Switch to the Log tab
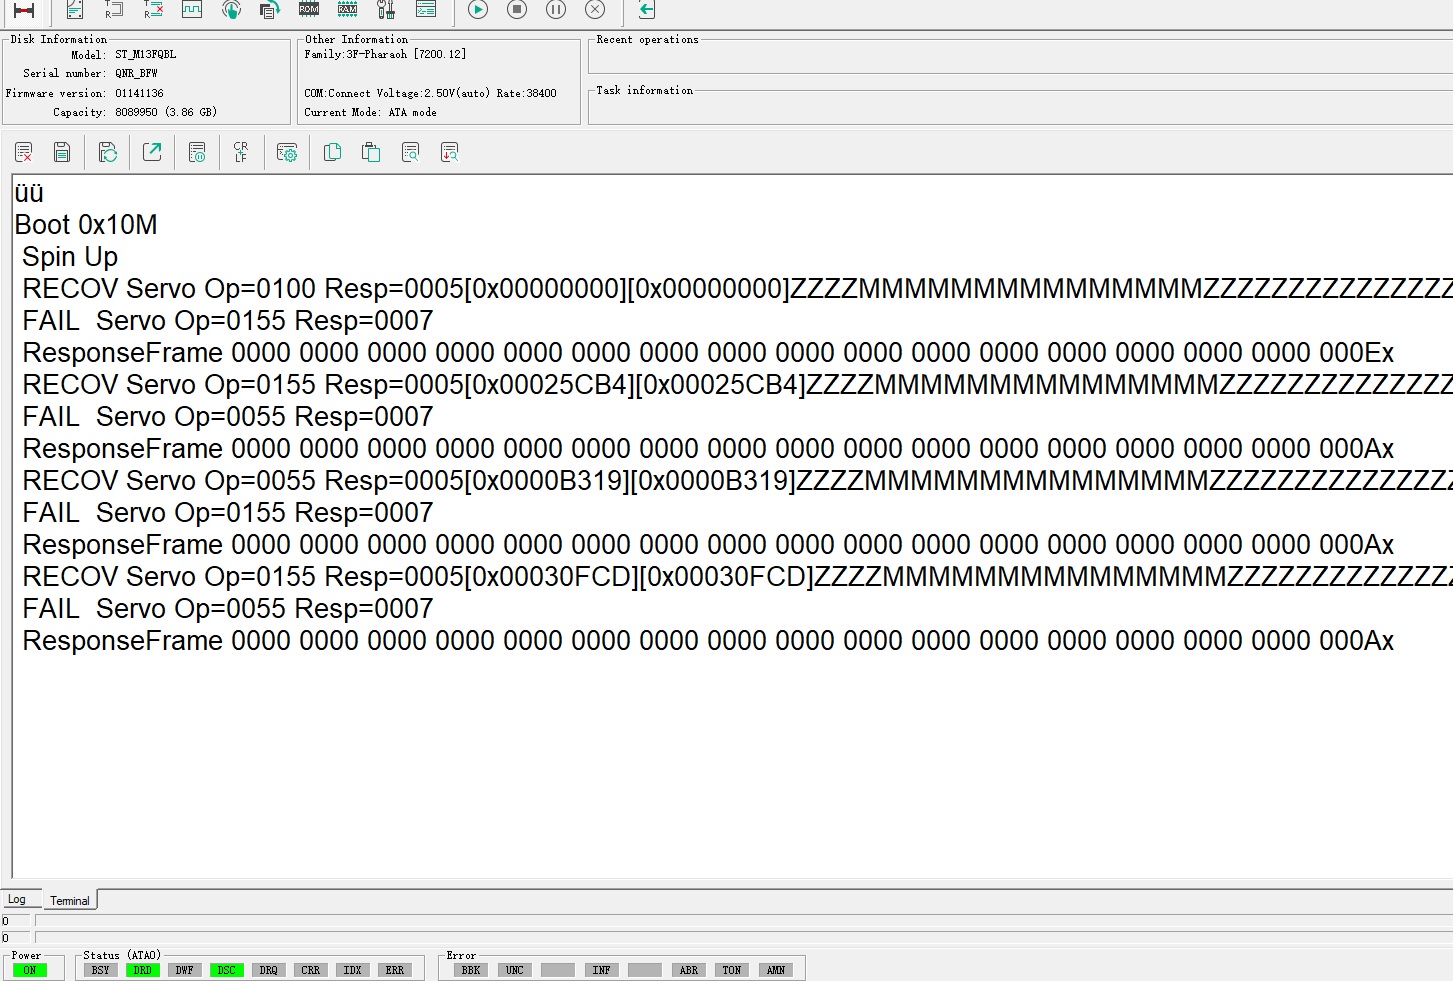Image resolution: width=1453 pixels, height=981 pixels. coord(18,899)
